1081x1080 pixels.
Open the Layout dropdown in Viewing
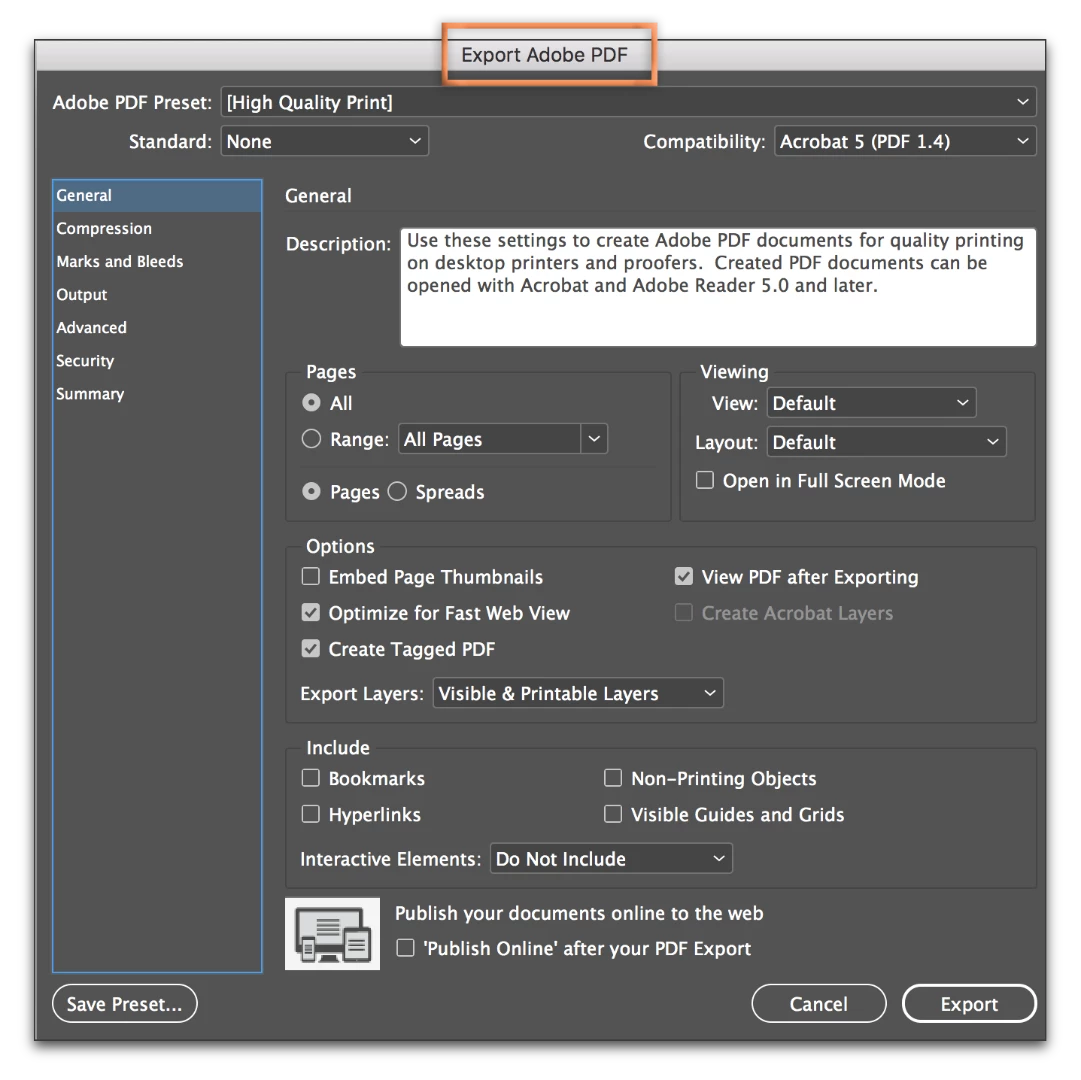coord(887,442)
